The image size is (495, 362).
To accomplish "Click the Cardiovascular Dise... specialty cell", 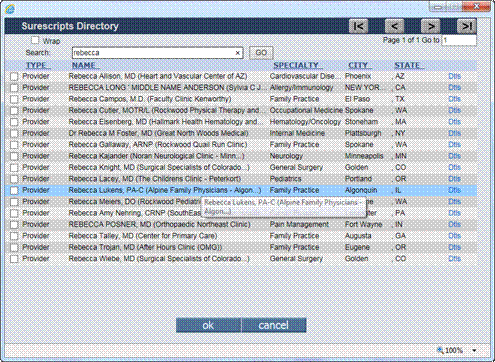I will (x=305, y=76).
